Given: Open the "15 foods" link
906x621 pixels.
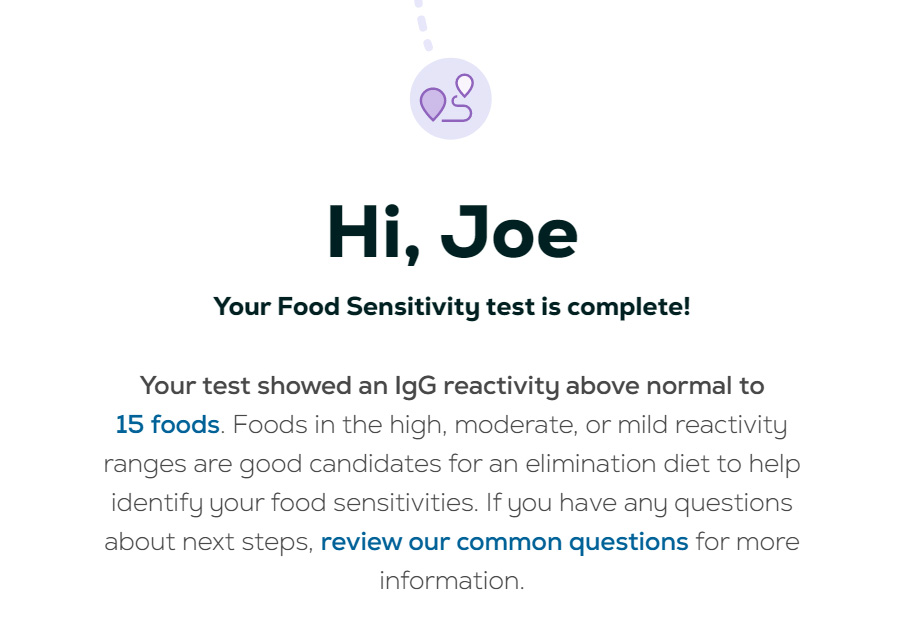Looking at the screenshot, I should click(x=167, y=424).
